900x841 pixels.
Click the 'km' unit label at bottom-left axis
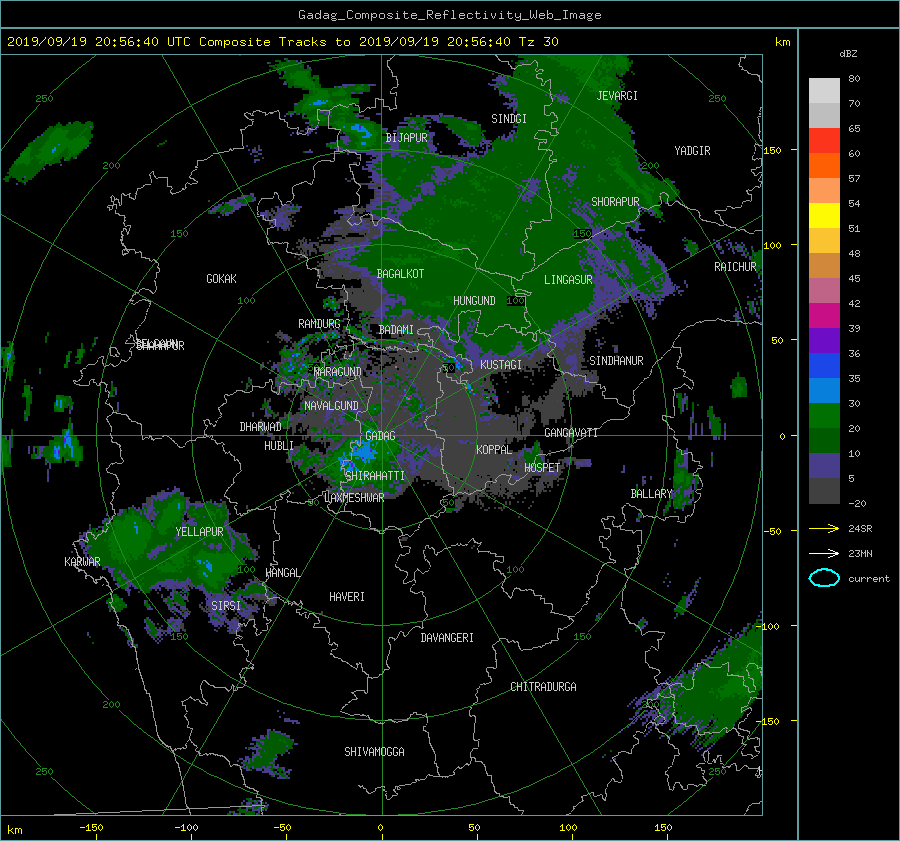point(14,830)
